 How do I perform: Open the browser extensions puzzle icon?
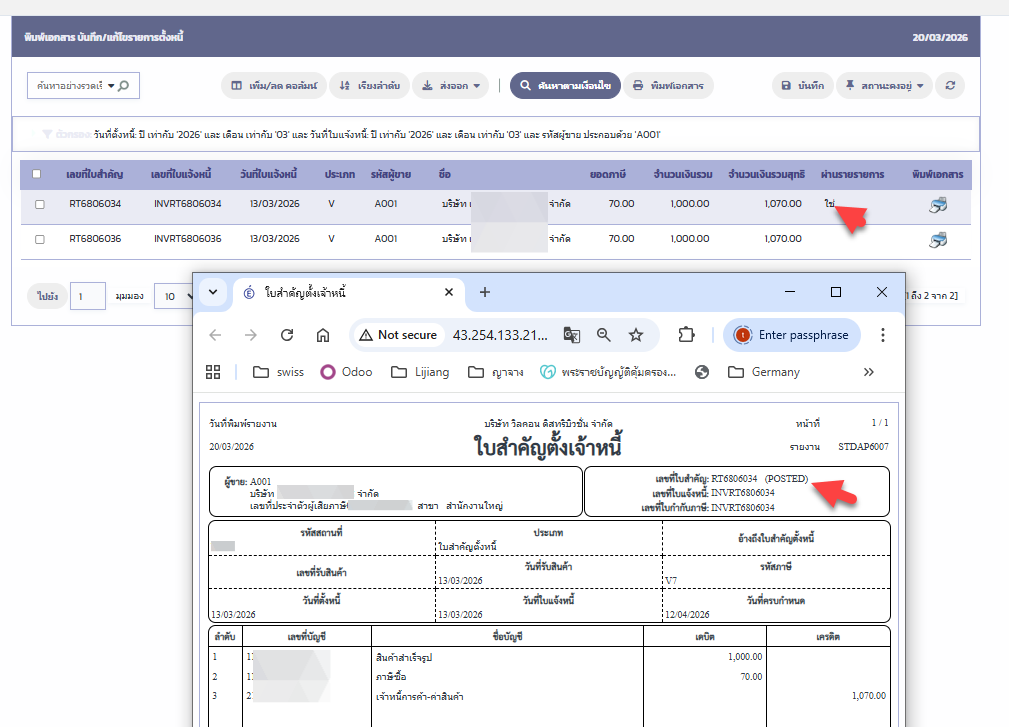(x=686, y=335)
